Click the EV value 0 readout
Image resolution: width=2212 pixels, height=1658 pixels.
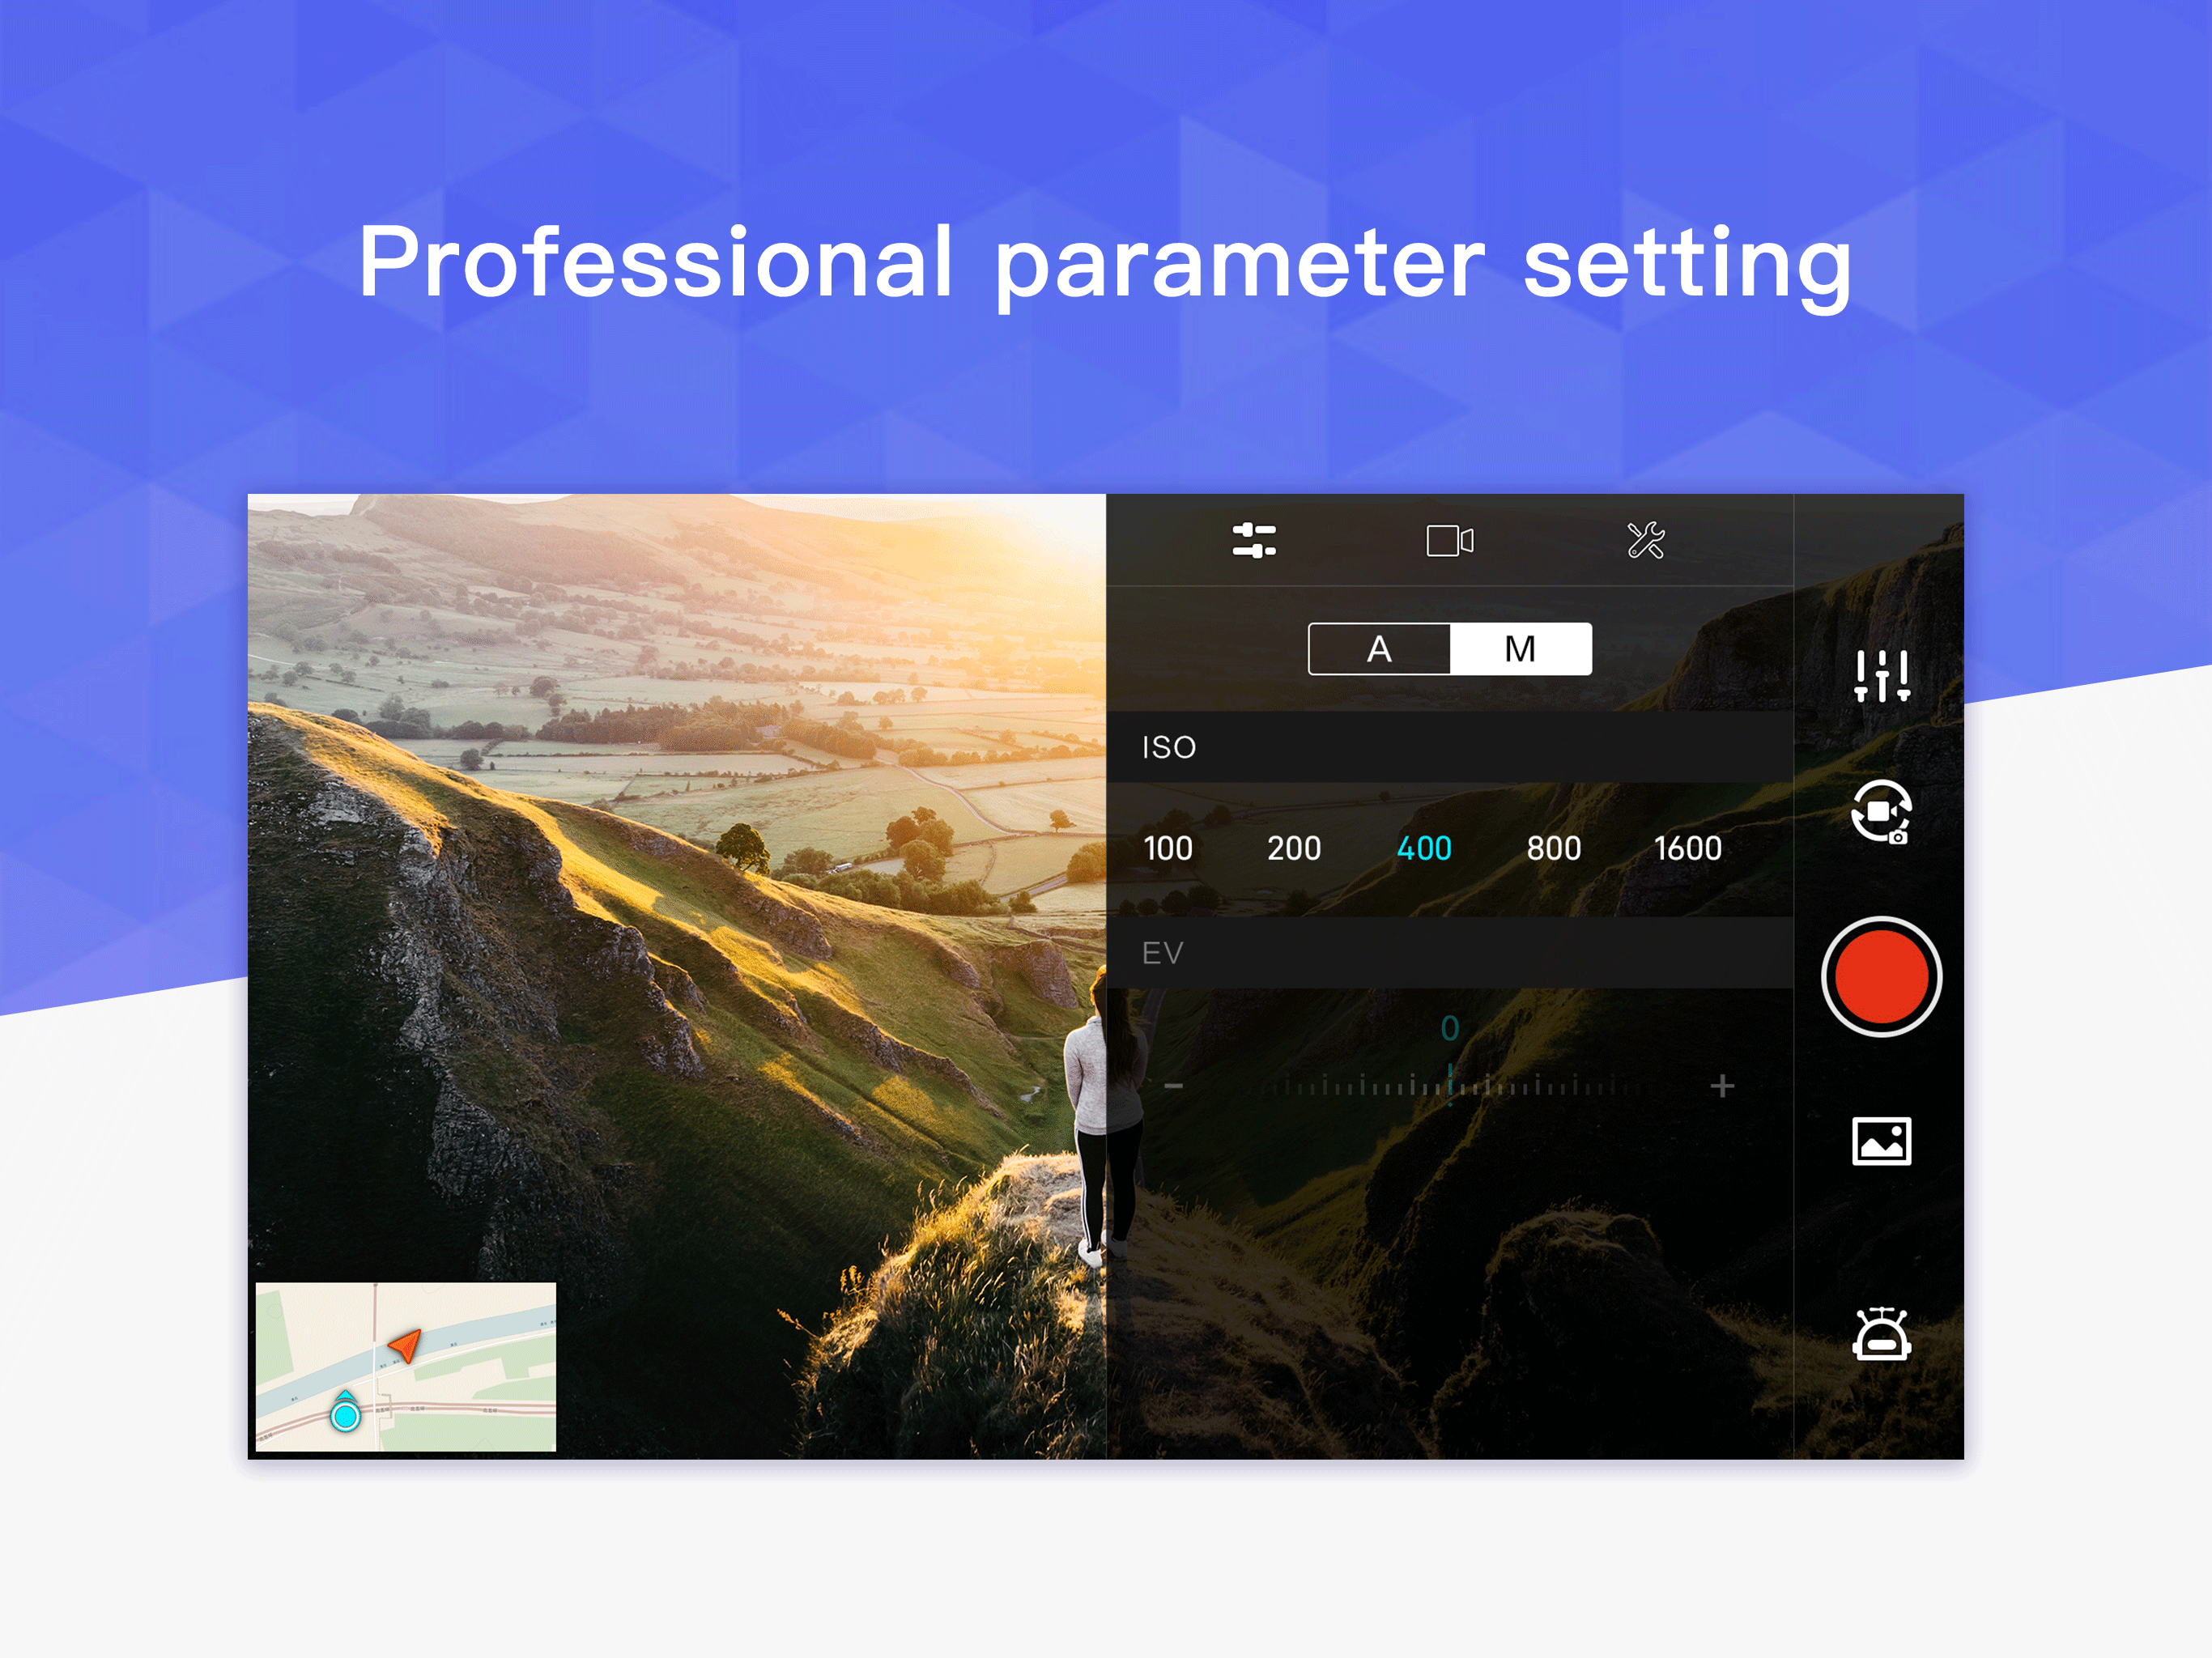point(1450,1028)
